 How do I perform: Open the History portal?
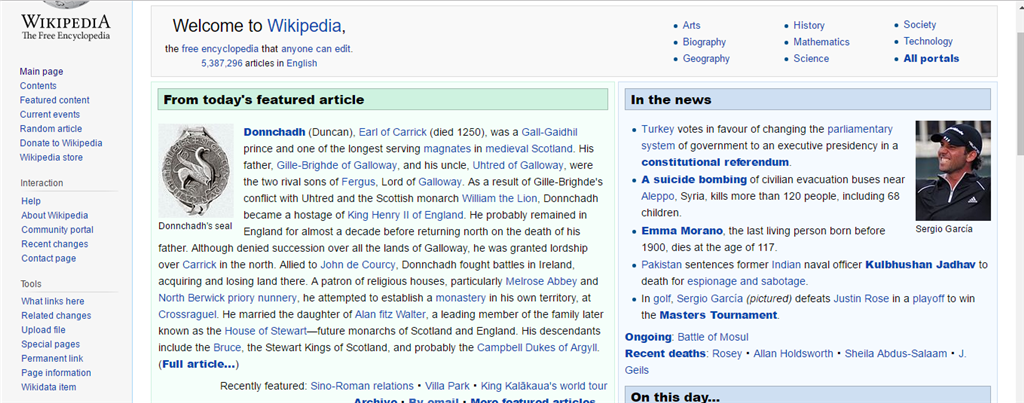808,25
